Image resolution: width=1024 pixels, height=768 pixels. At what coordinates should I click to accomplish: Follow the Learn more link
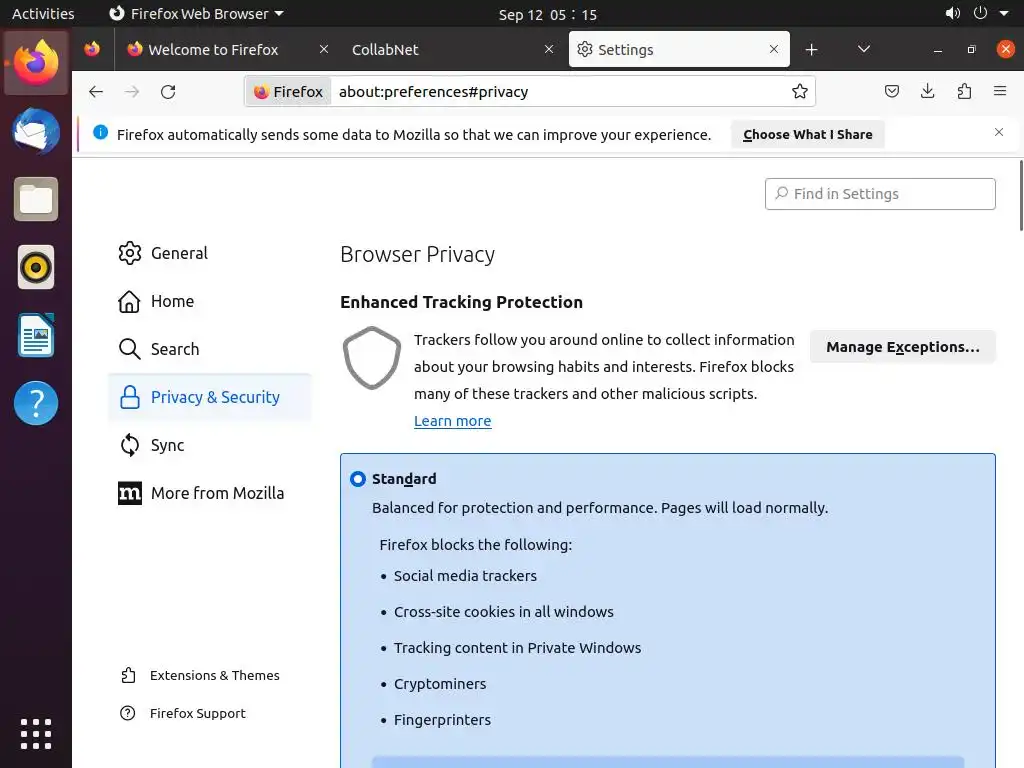click(452, 421)
